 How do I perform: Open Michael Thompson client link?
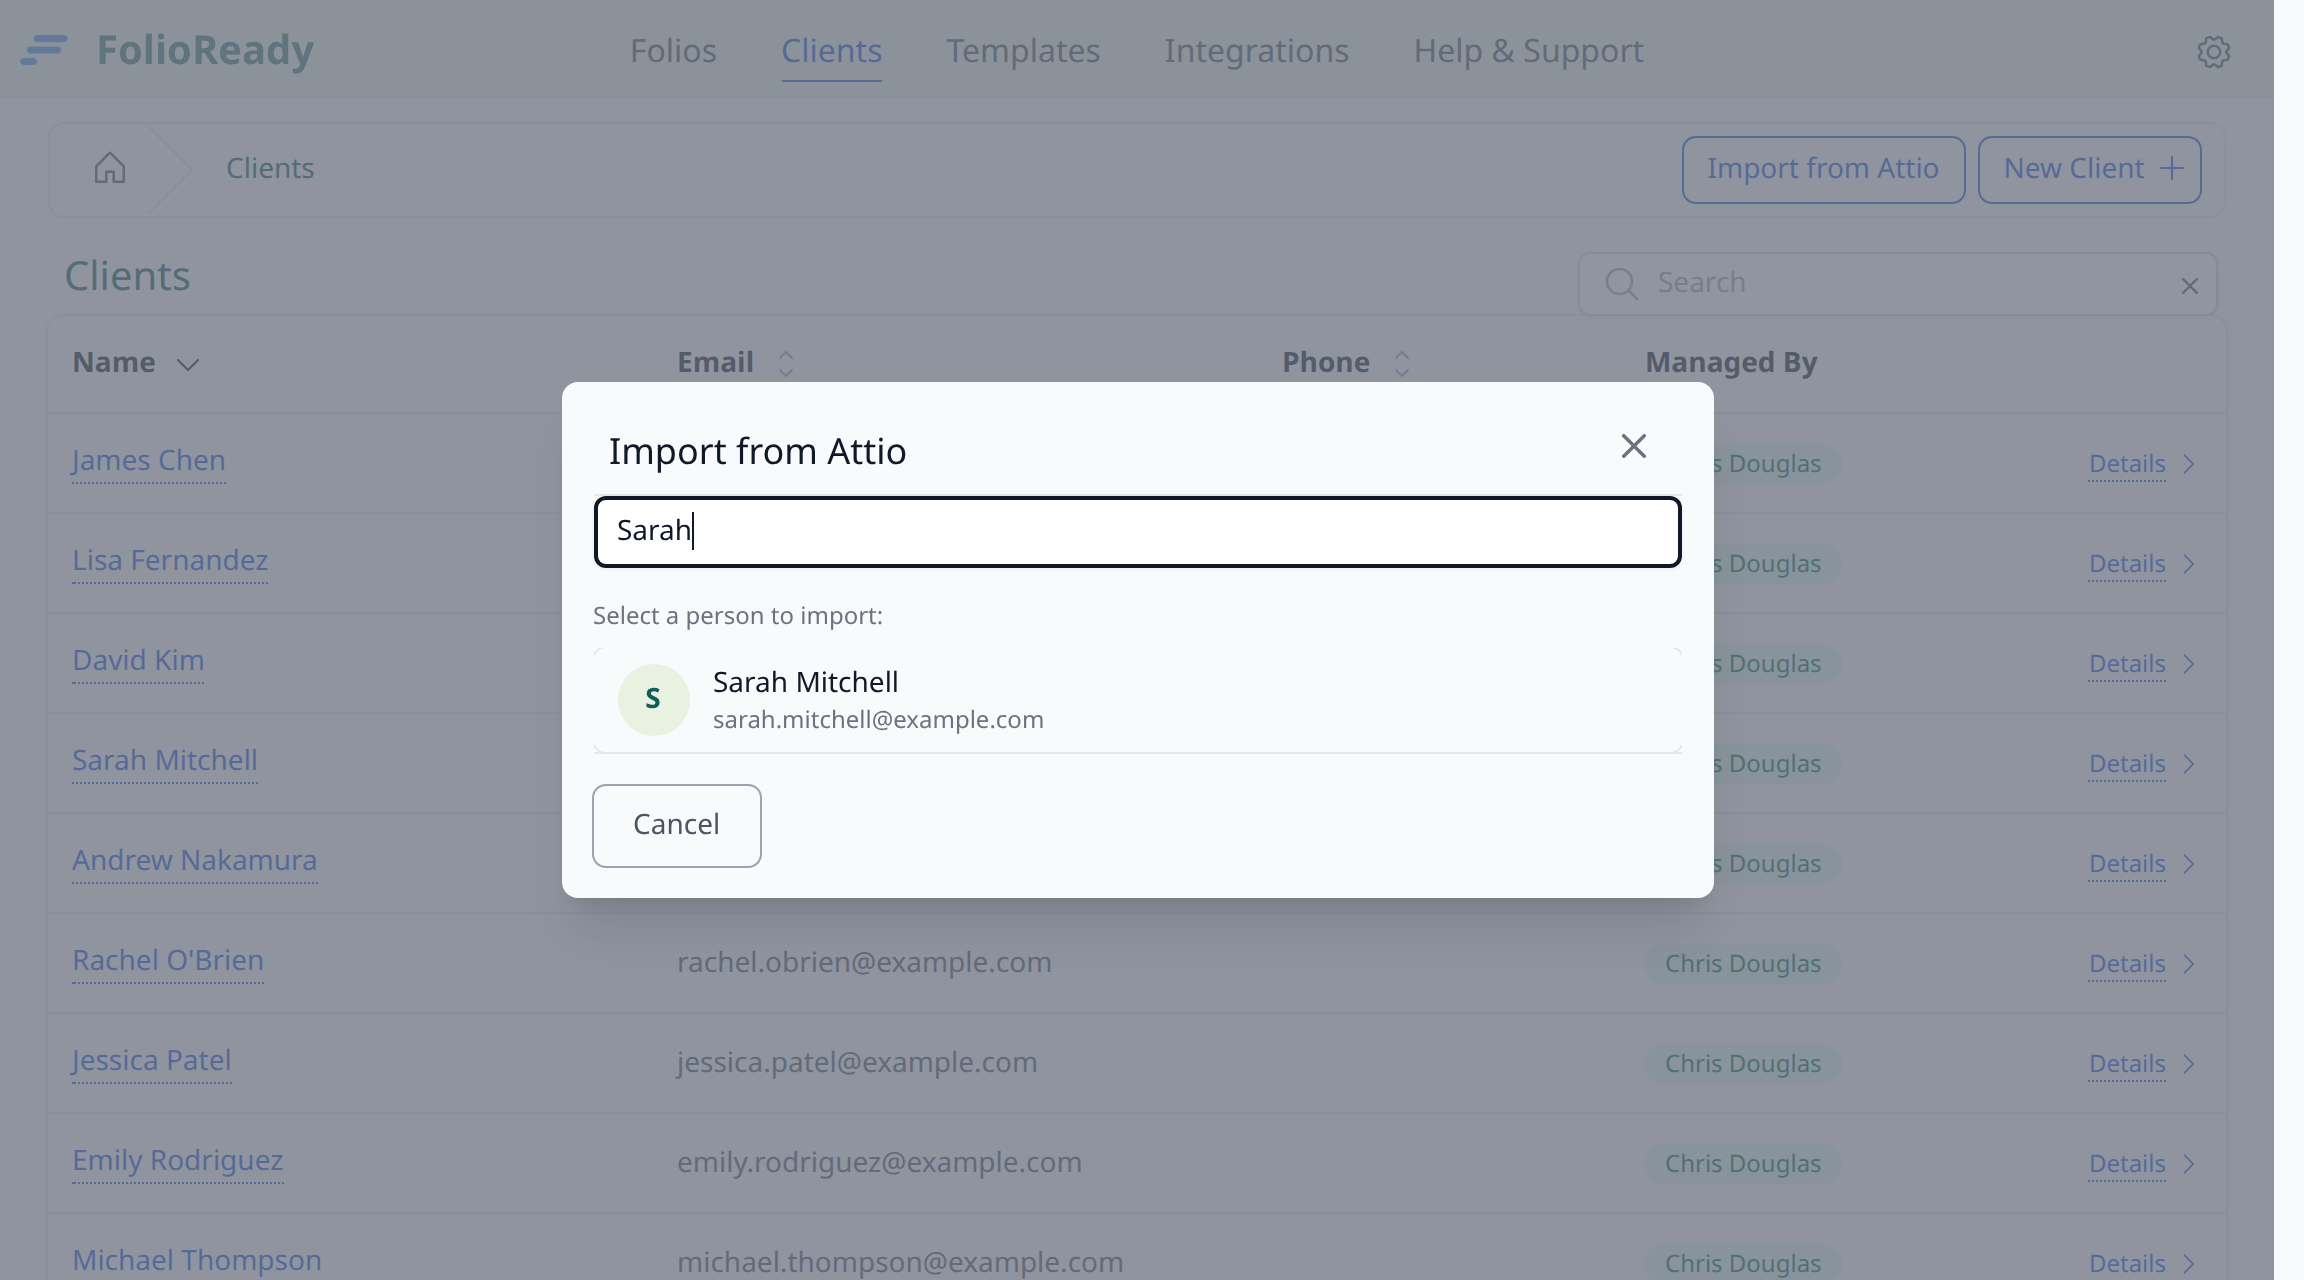point(197,1261)
